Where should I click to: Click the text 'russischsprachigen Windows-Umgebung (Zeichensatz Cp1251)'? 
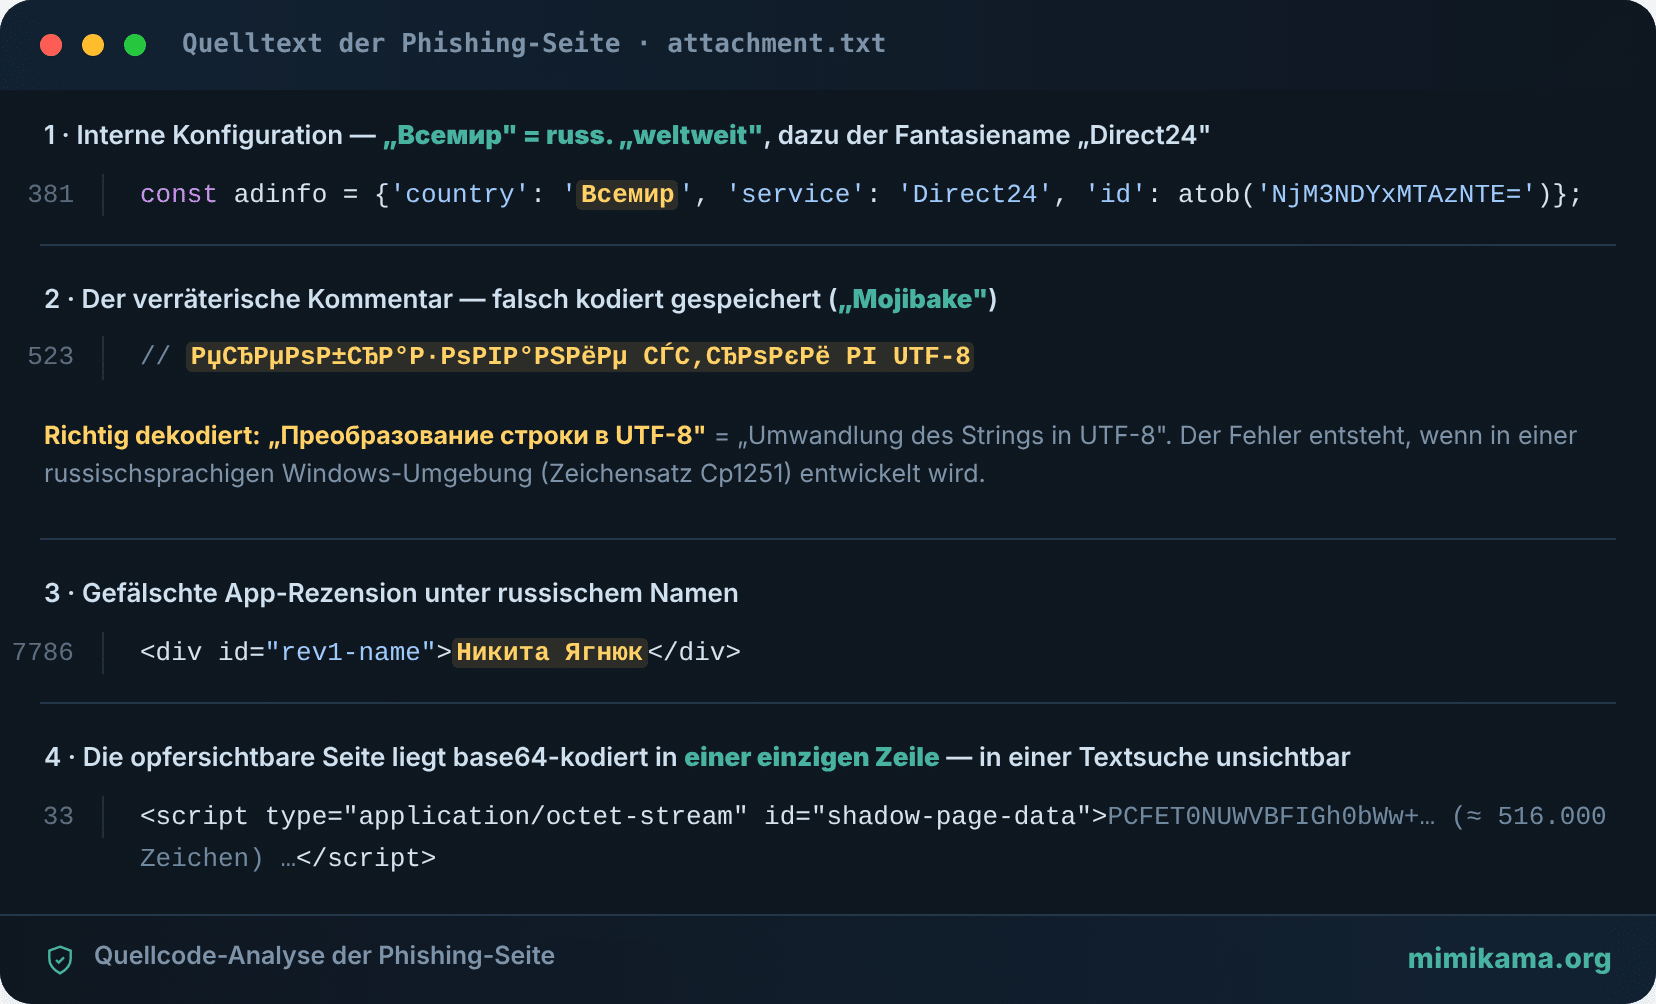418,473
